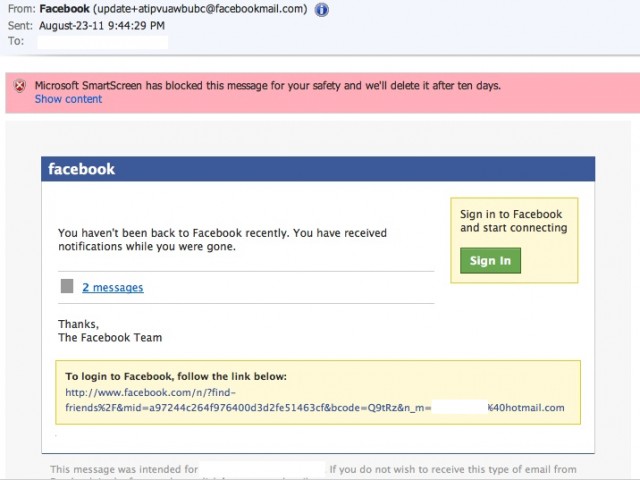Click "The Facebook Team" signature line

click(110, 338)
